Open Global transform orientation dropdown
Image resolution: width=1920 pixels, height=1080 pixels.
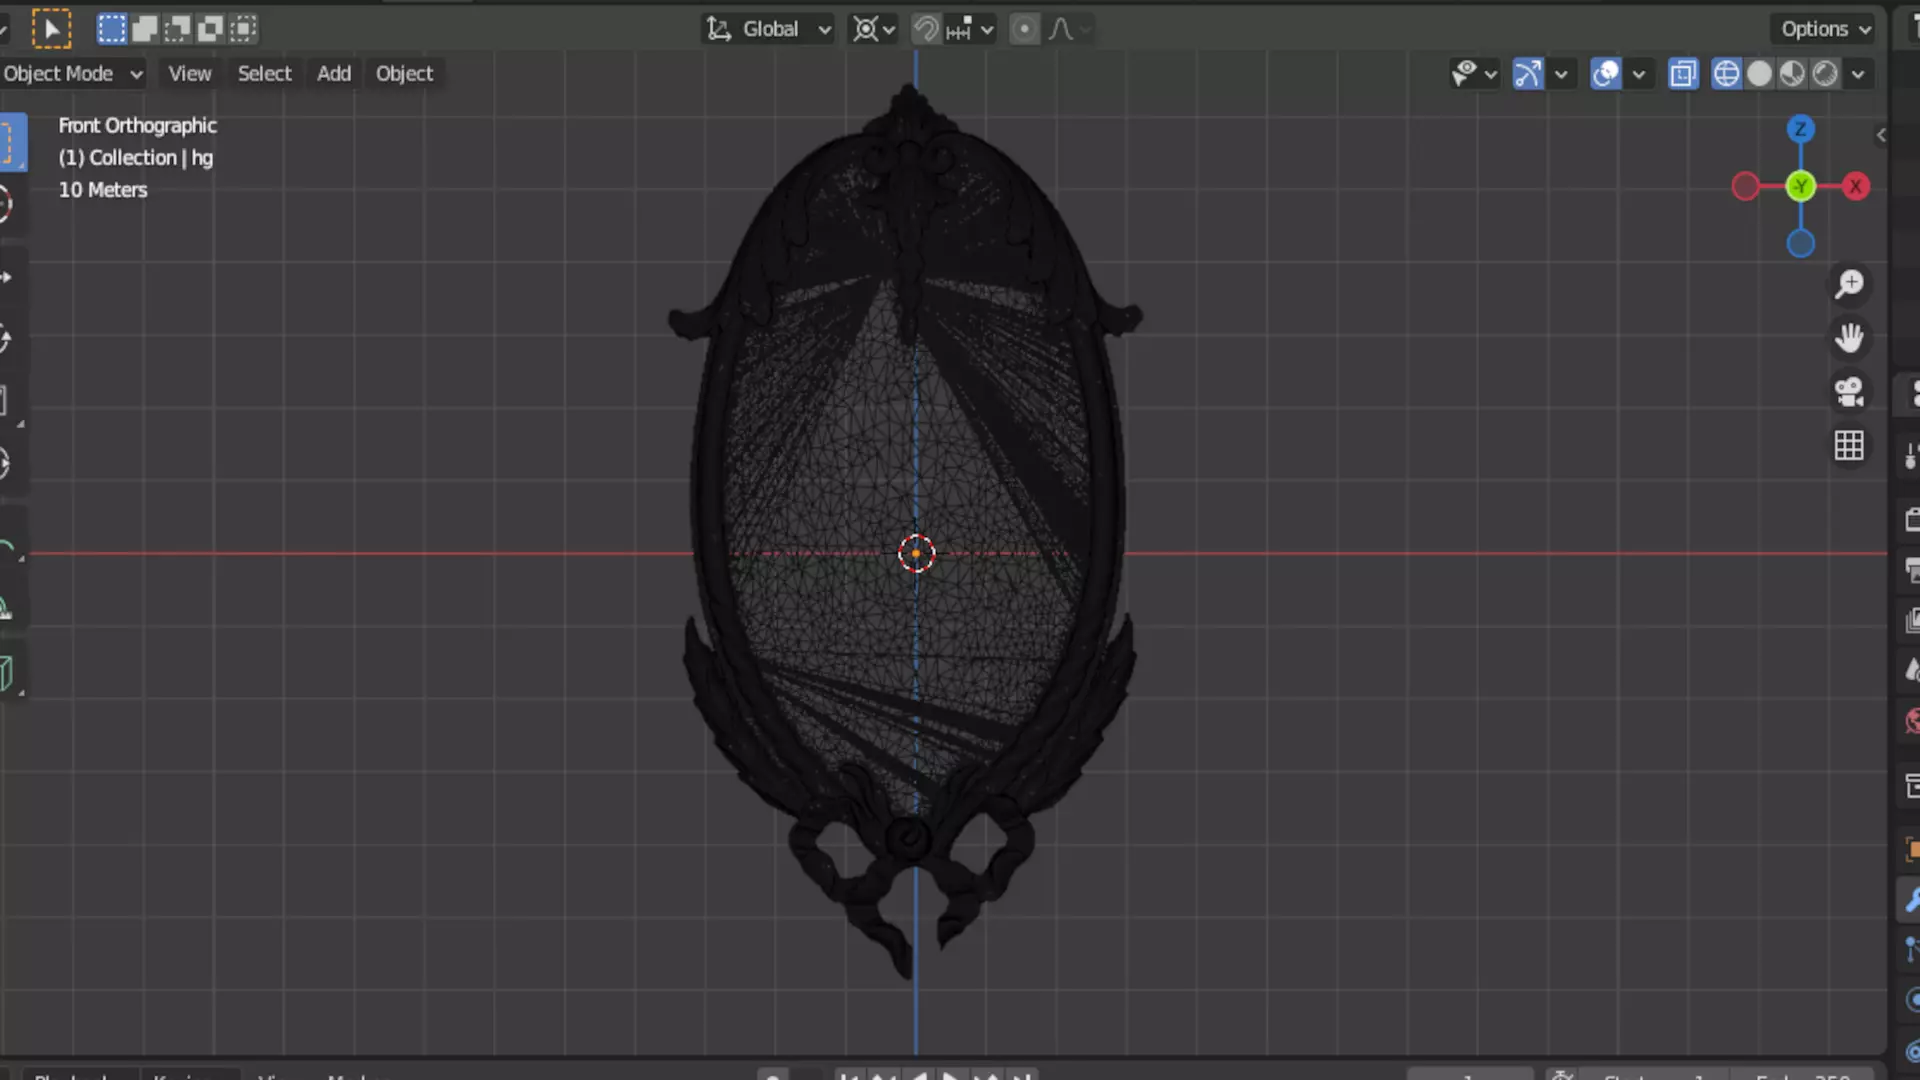(769, 29)
